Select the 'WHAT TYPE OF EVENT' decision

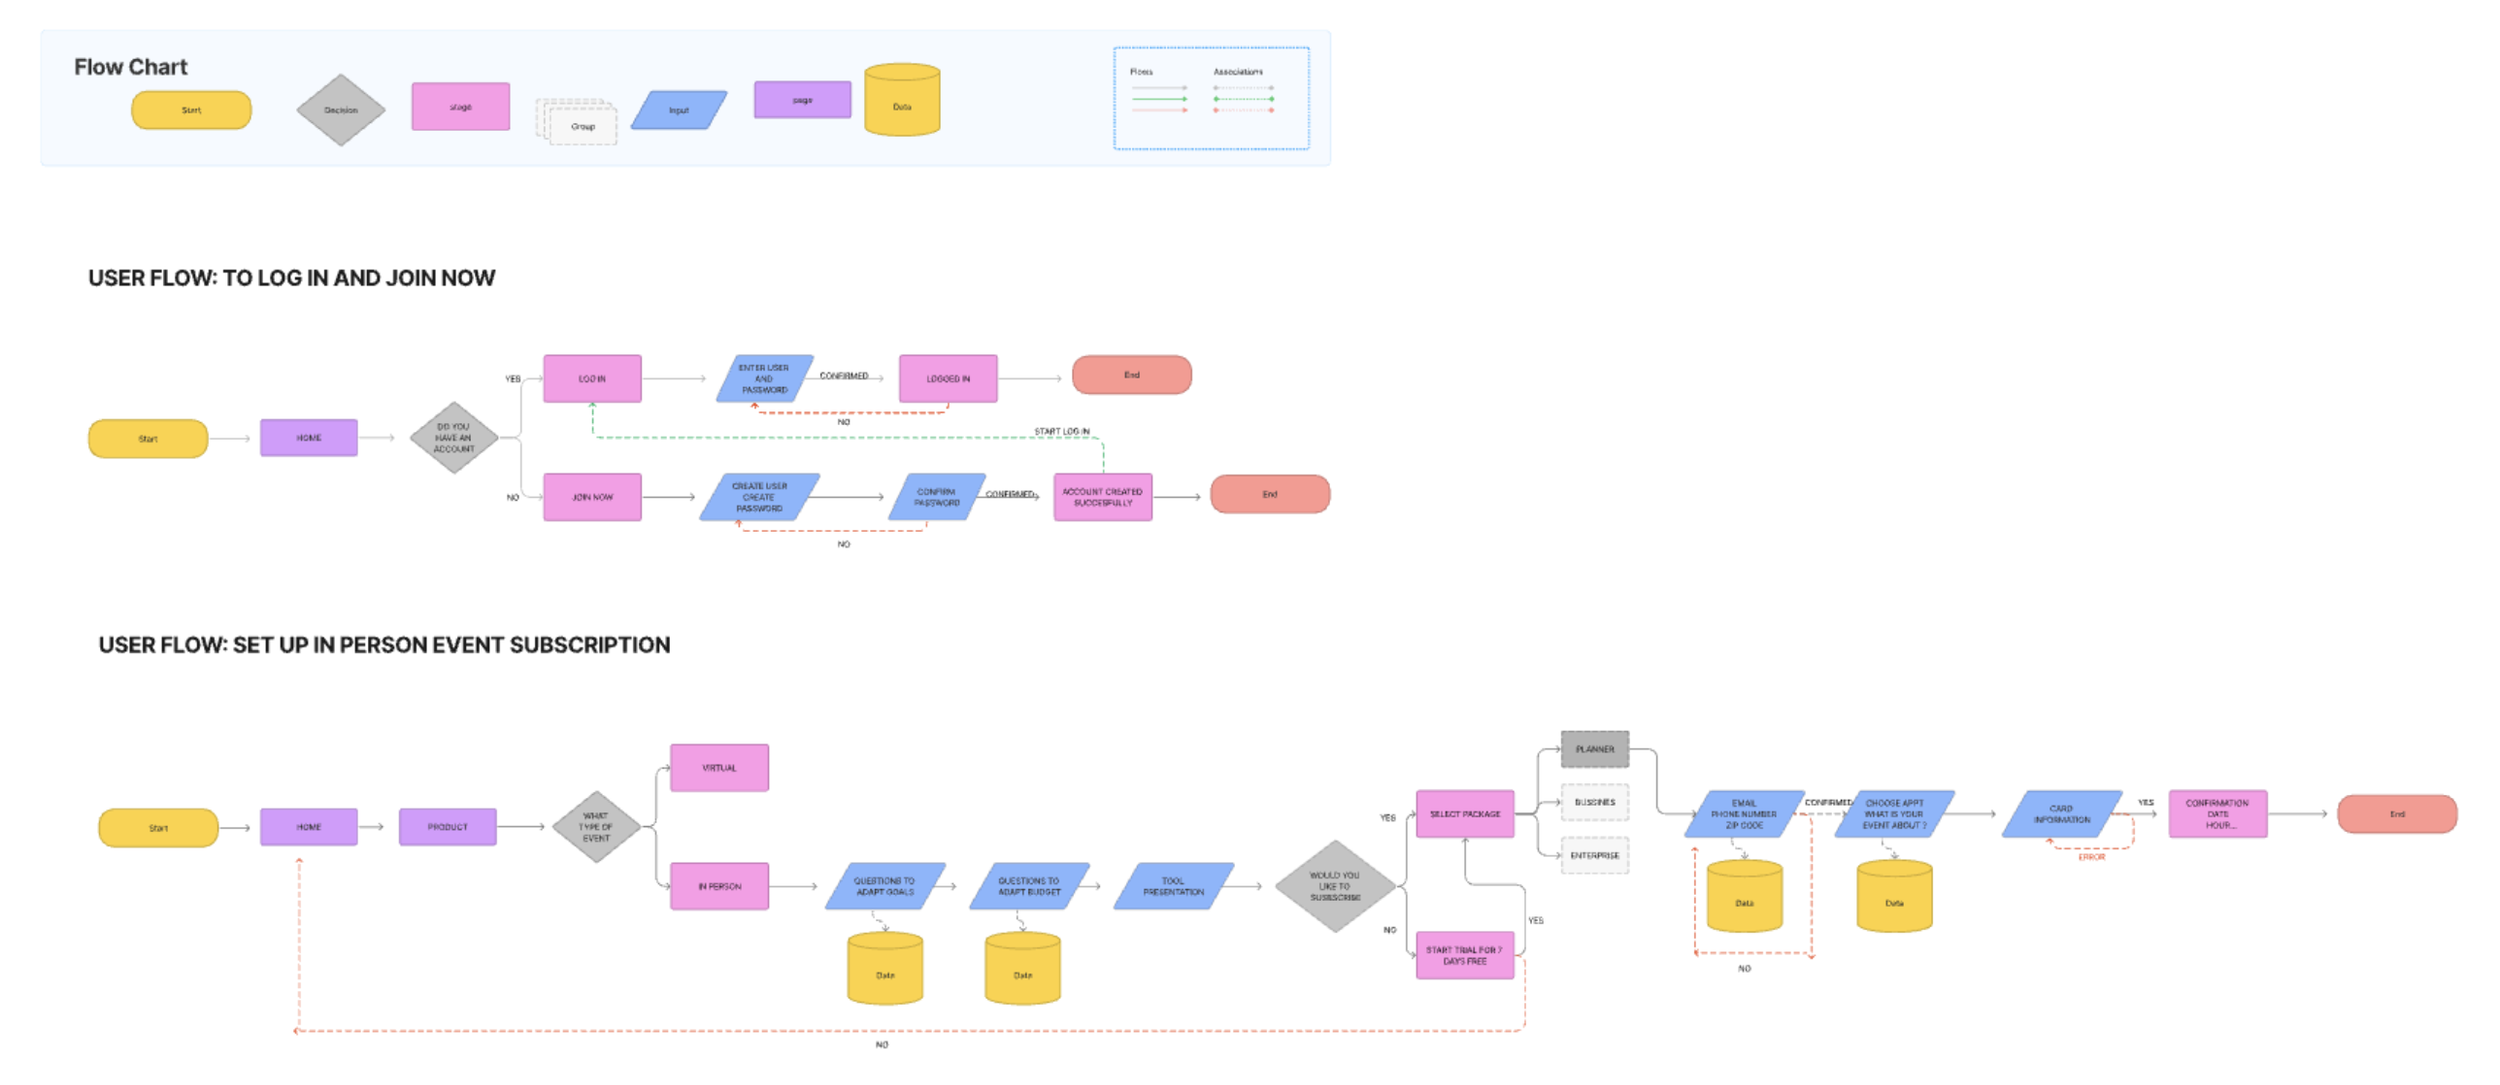596,827
